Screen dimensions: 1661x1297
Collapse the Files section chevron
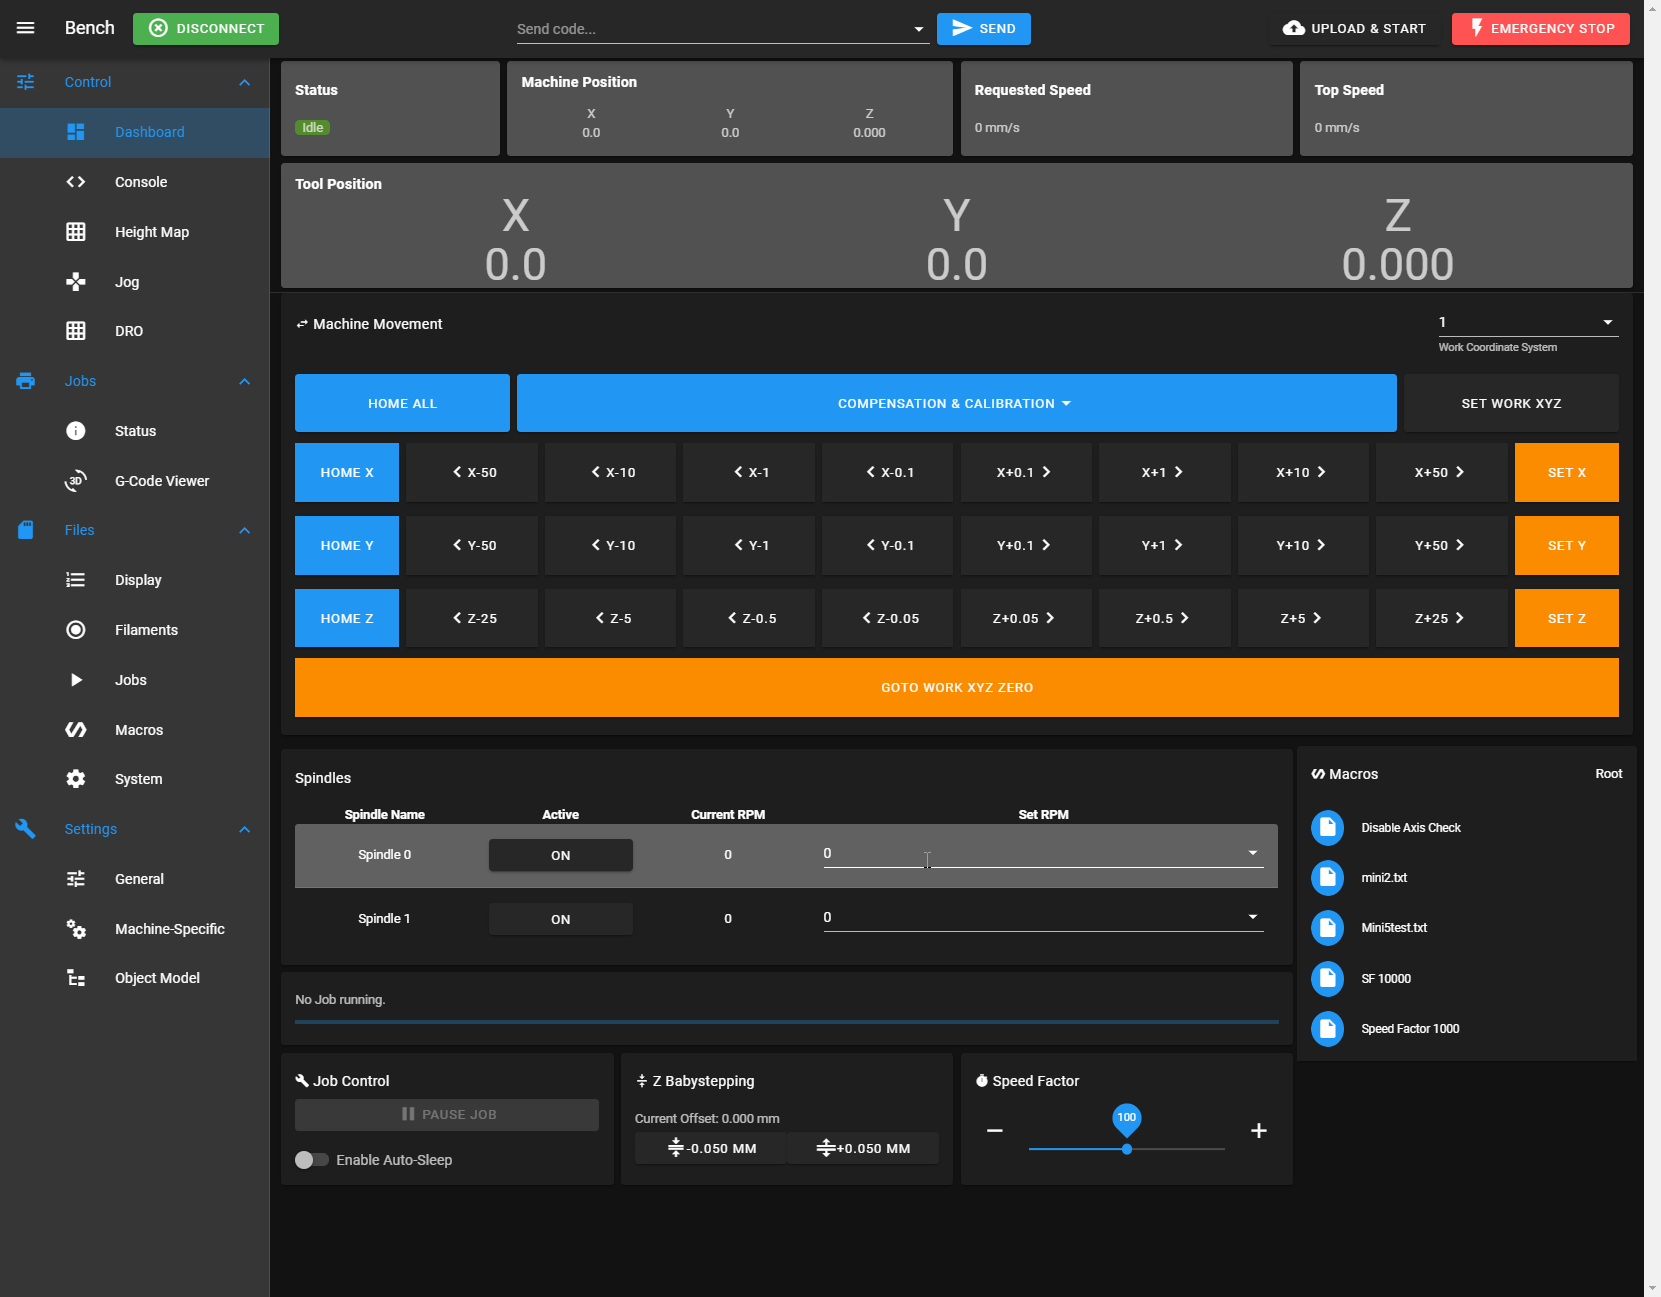pos(245,530)
